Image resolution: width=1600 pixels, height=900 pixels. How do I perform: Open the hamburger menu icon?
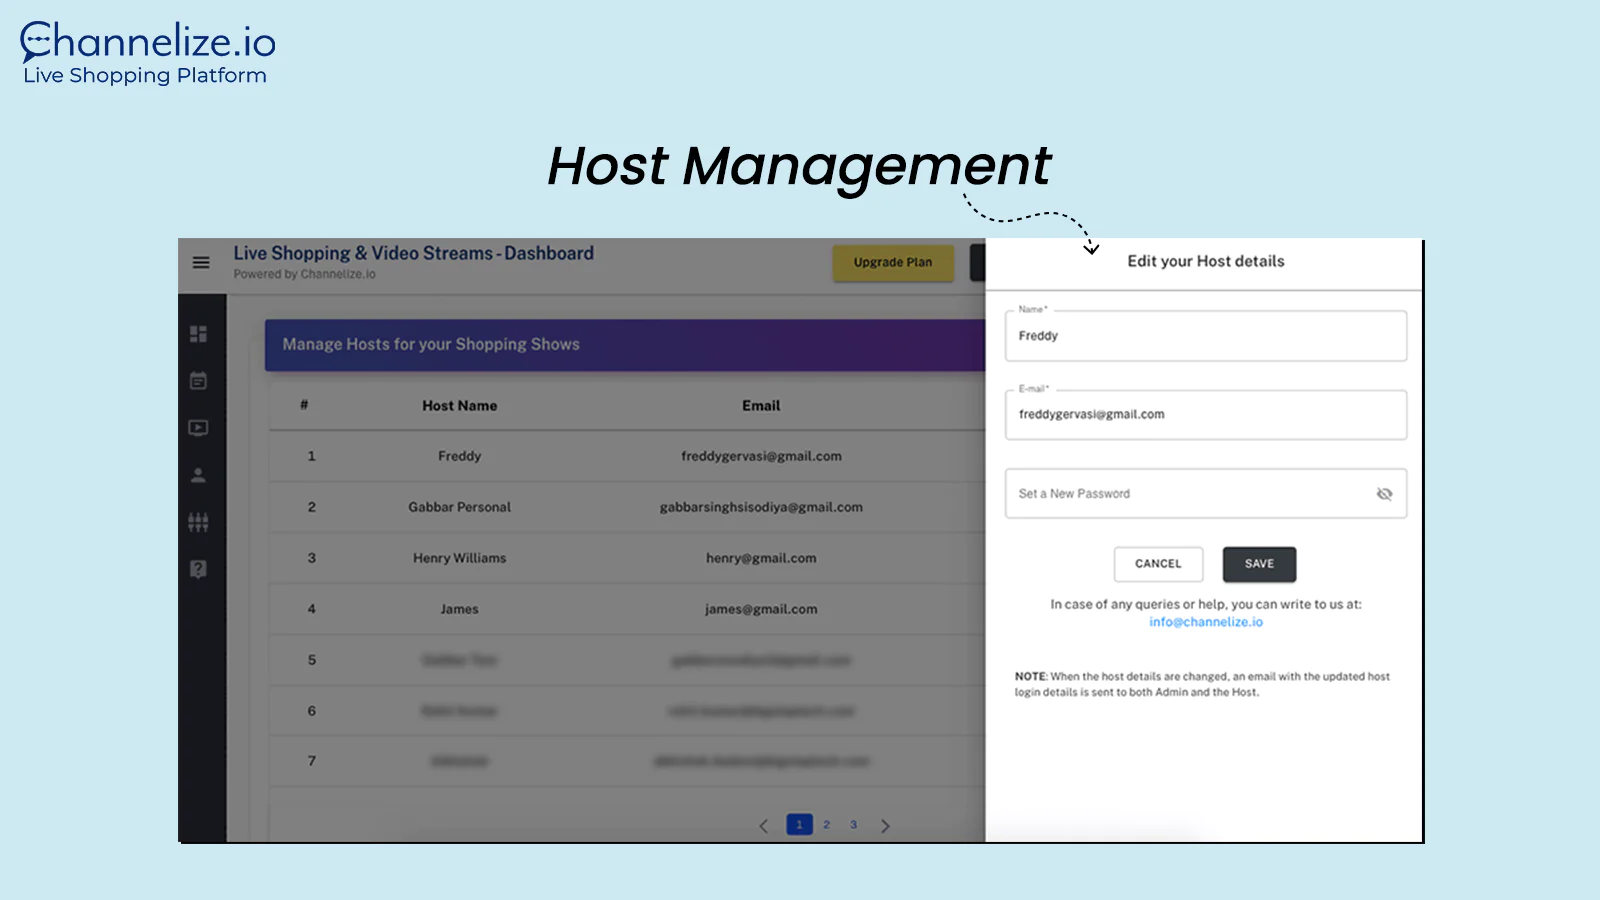pyautogui.click(x=201, y=262)
